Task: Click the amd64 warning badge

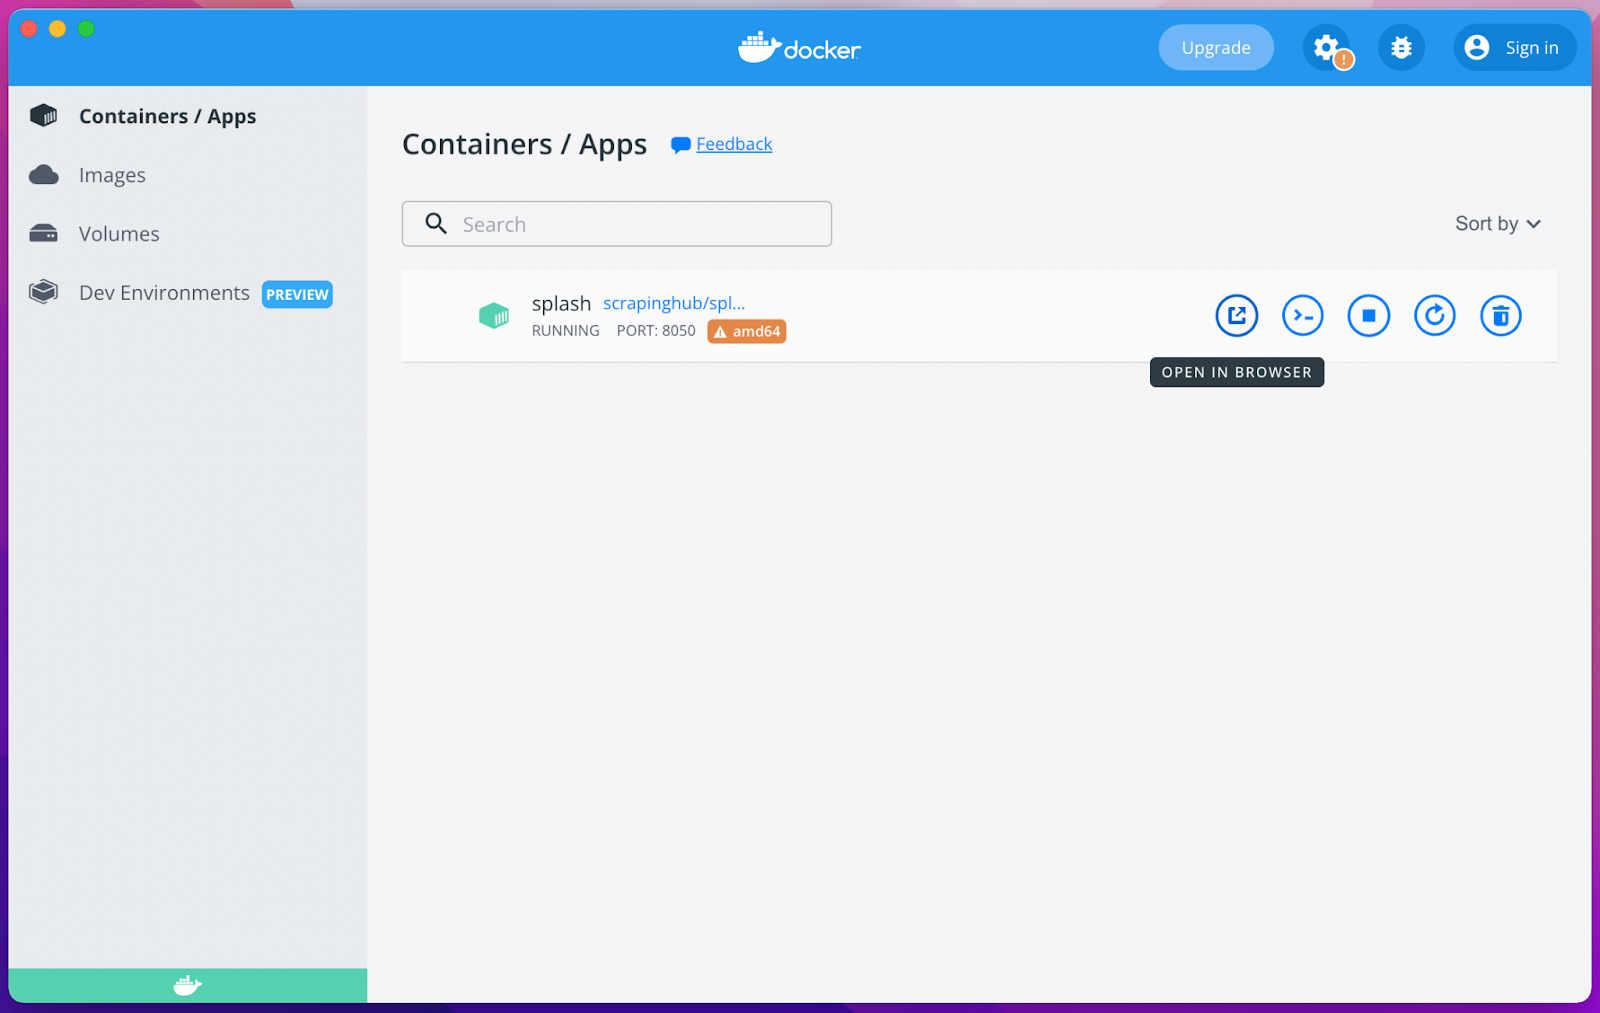Action: point(747,331)
